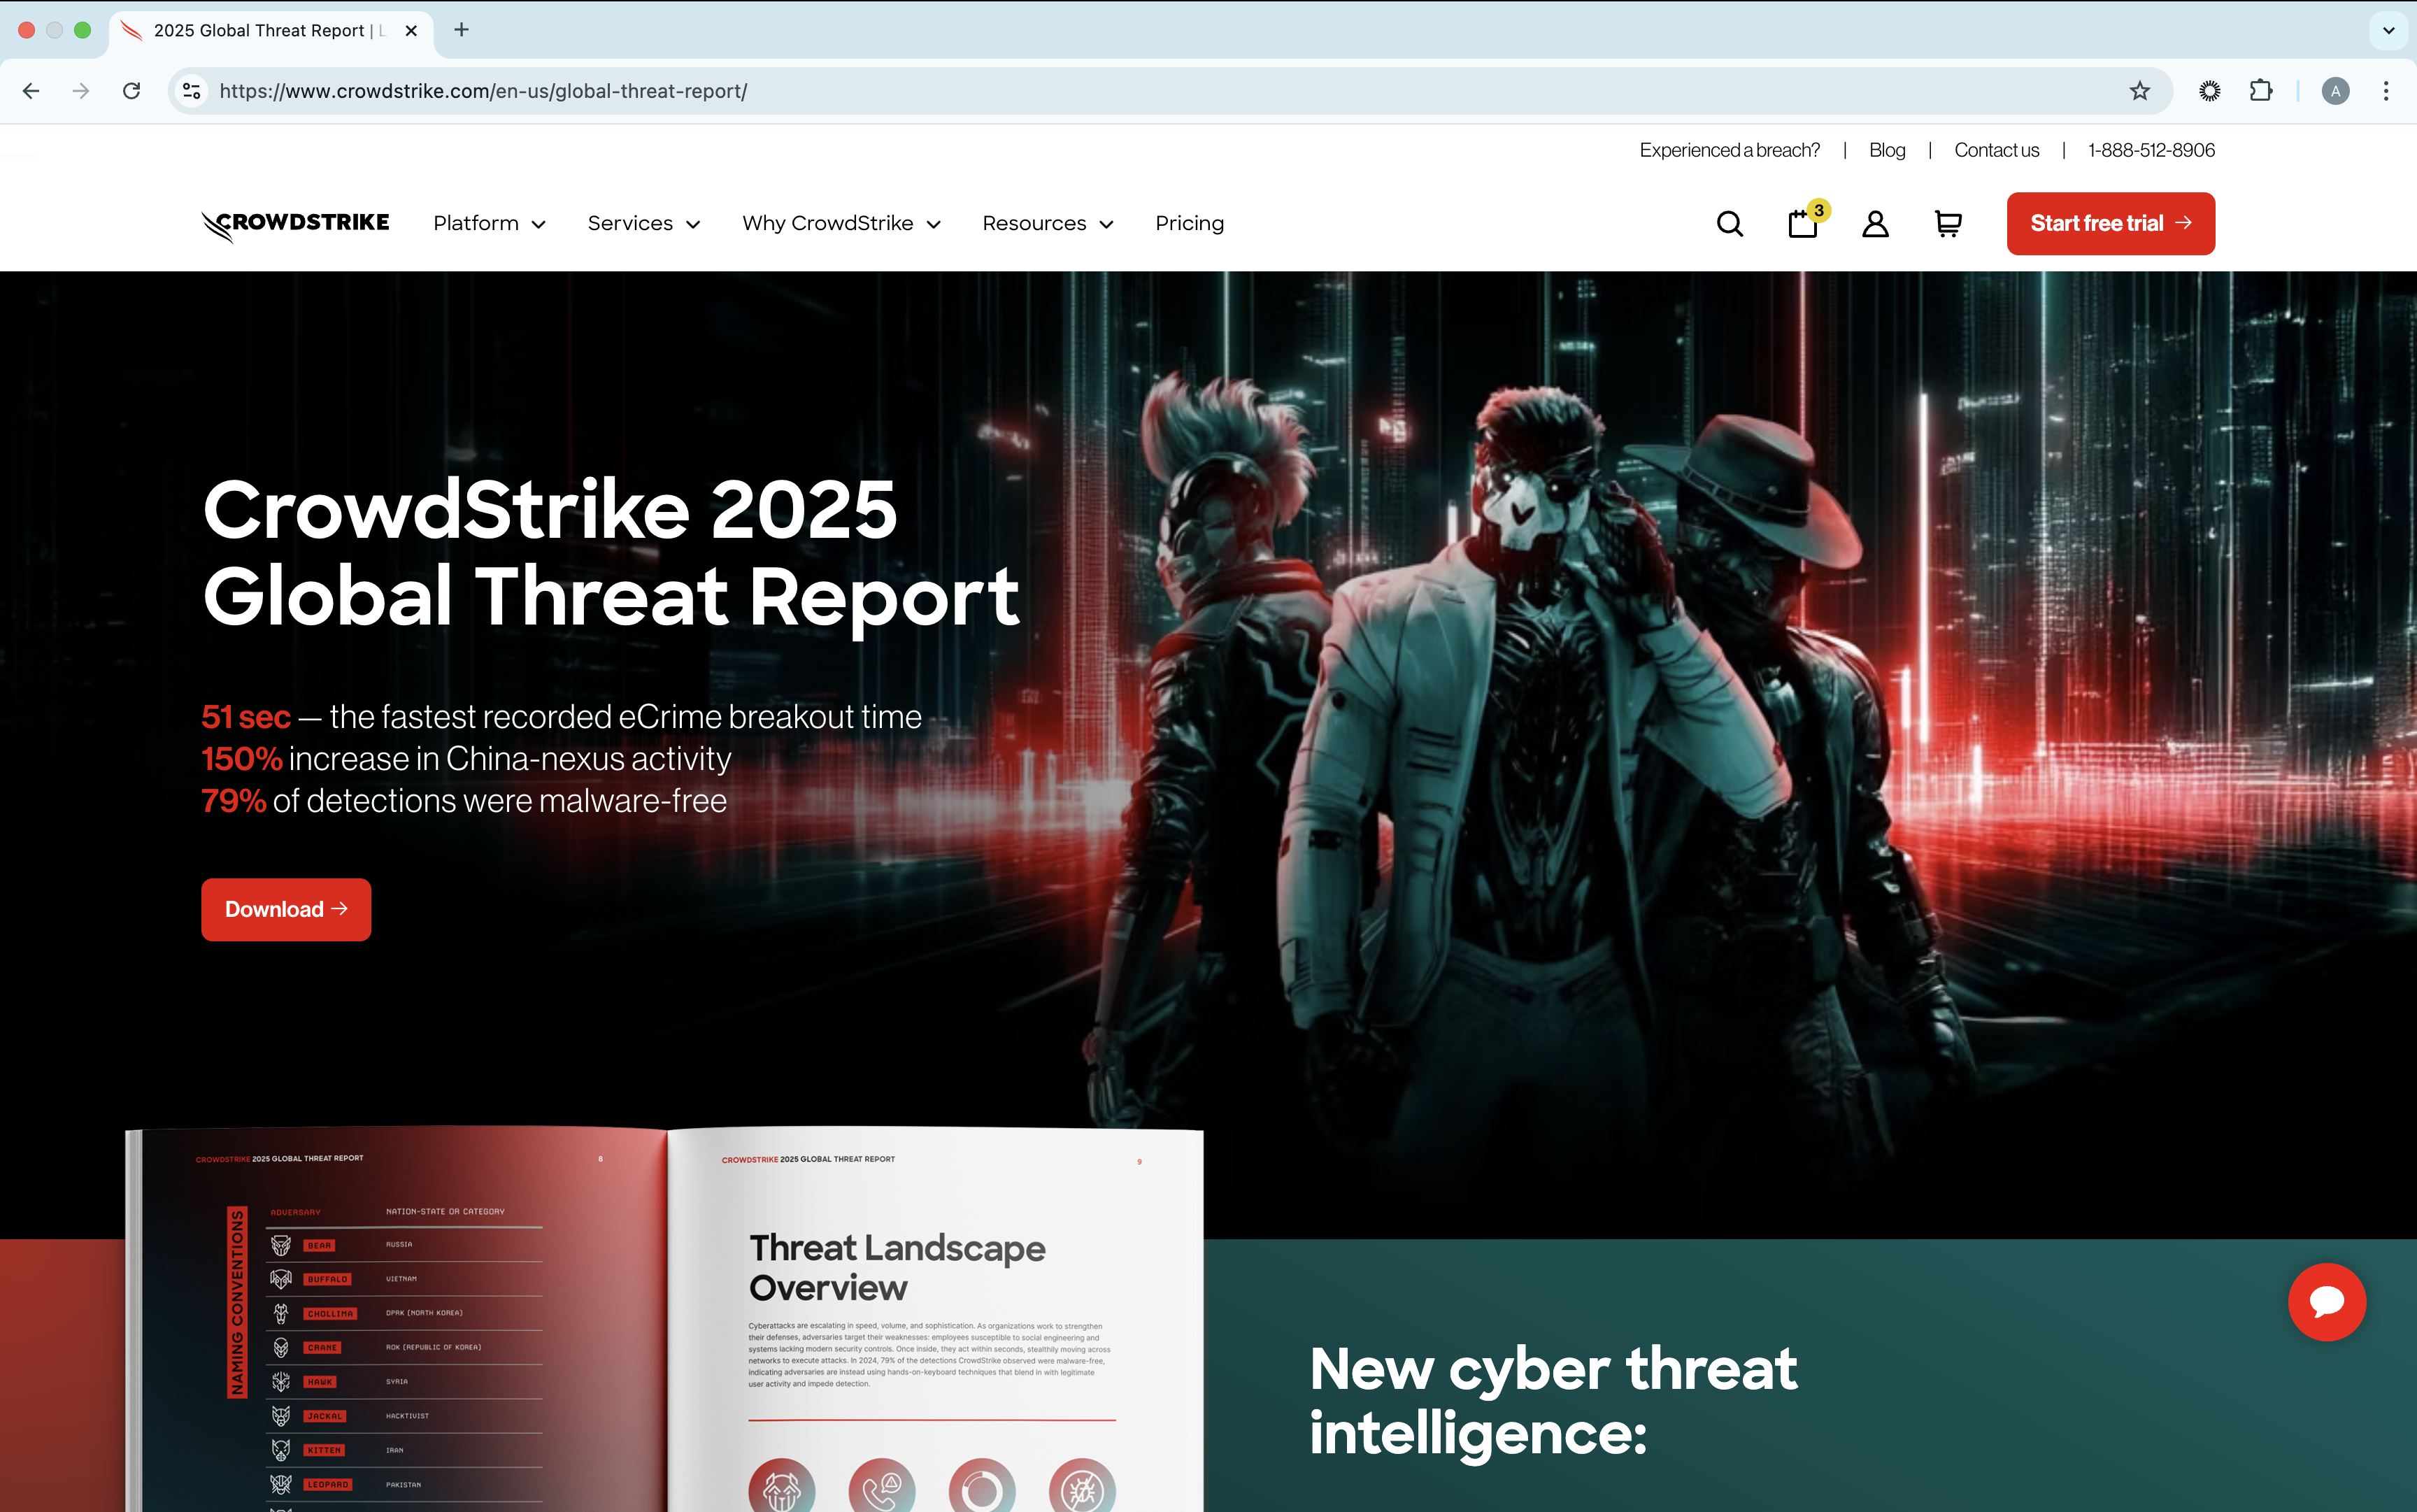
Task: Click the Start free trial button
Action: coord(2110,224)
